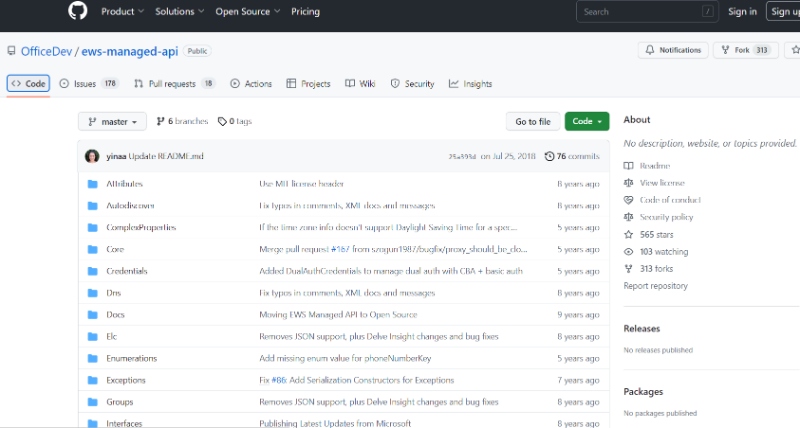800x428 pixels.
Task: Open the Attributes folder
Action: 124,184
